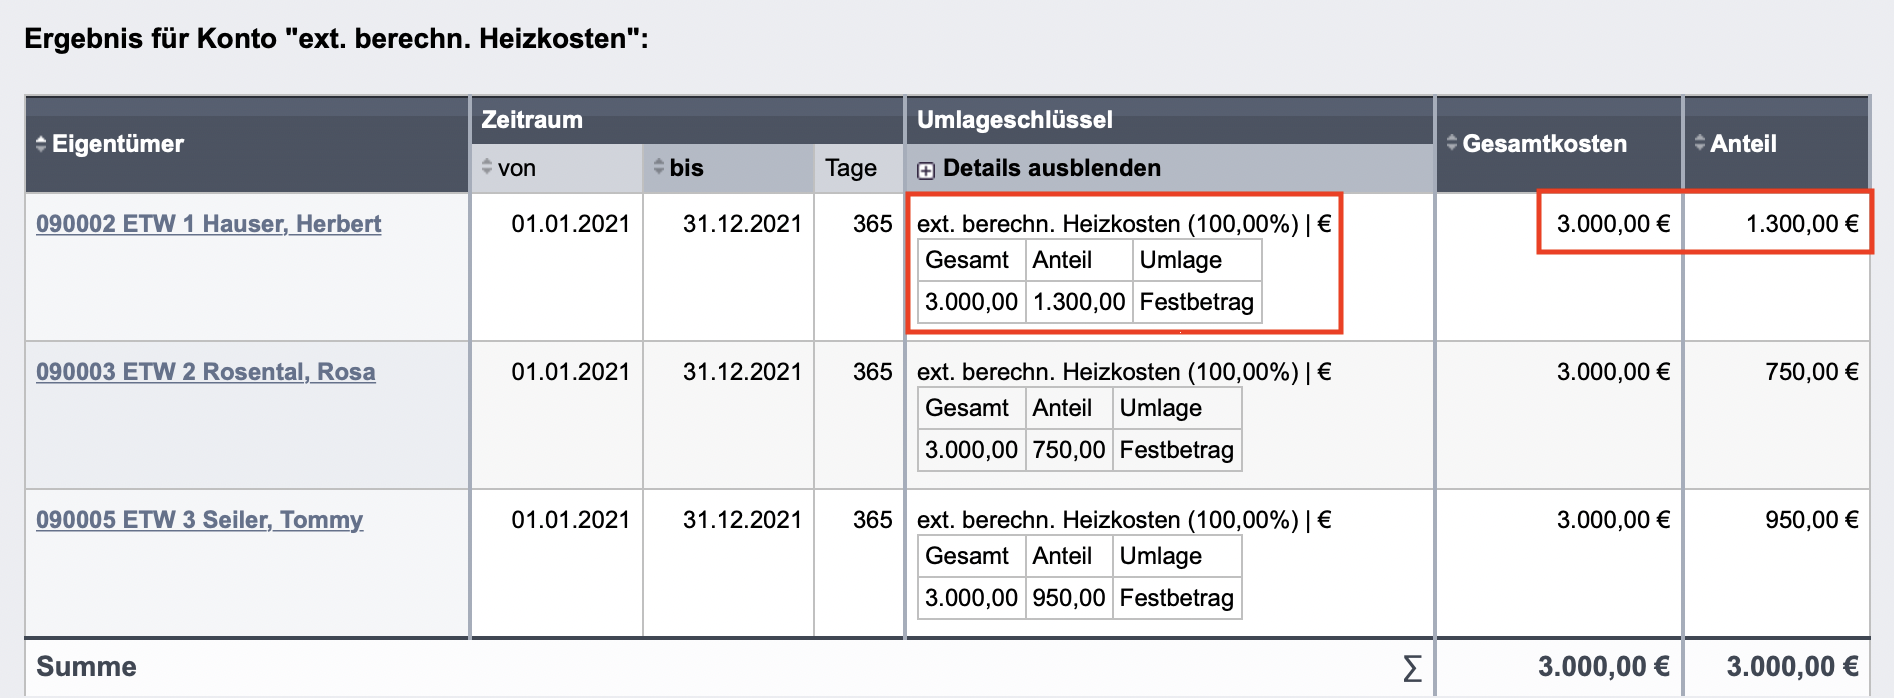Click the sort icon beside Eigentümer header

click(42, 145)
